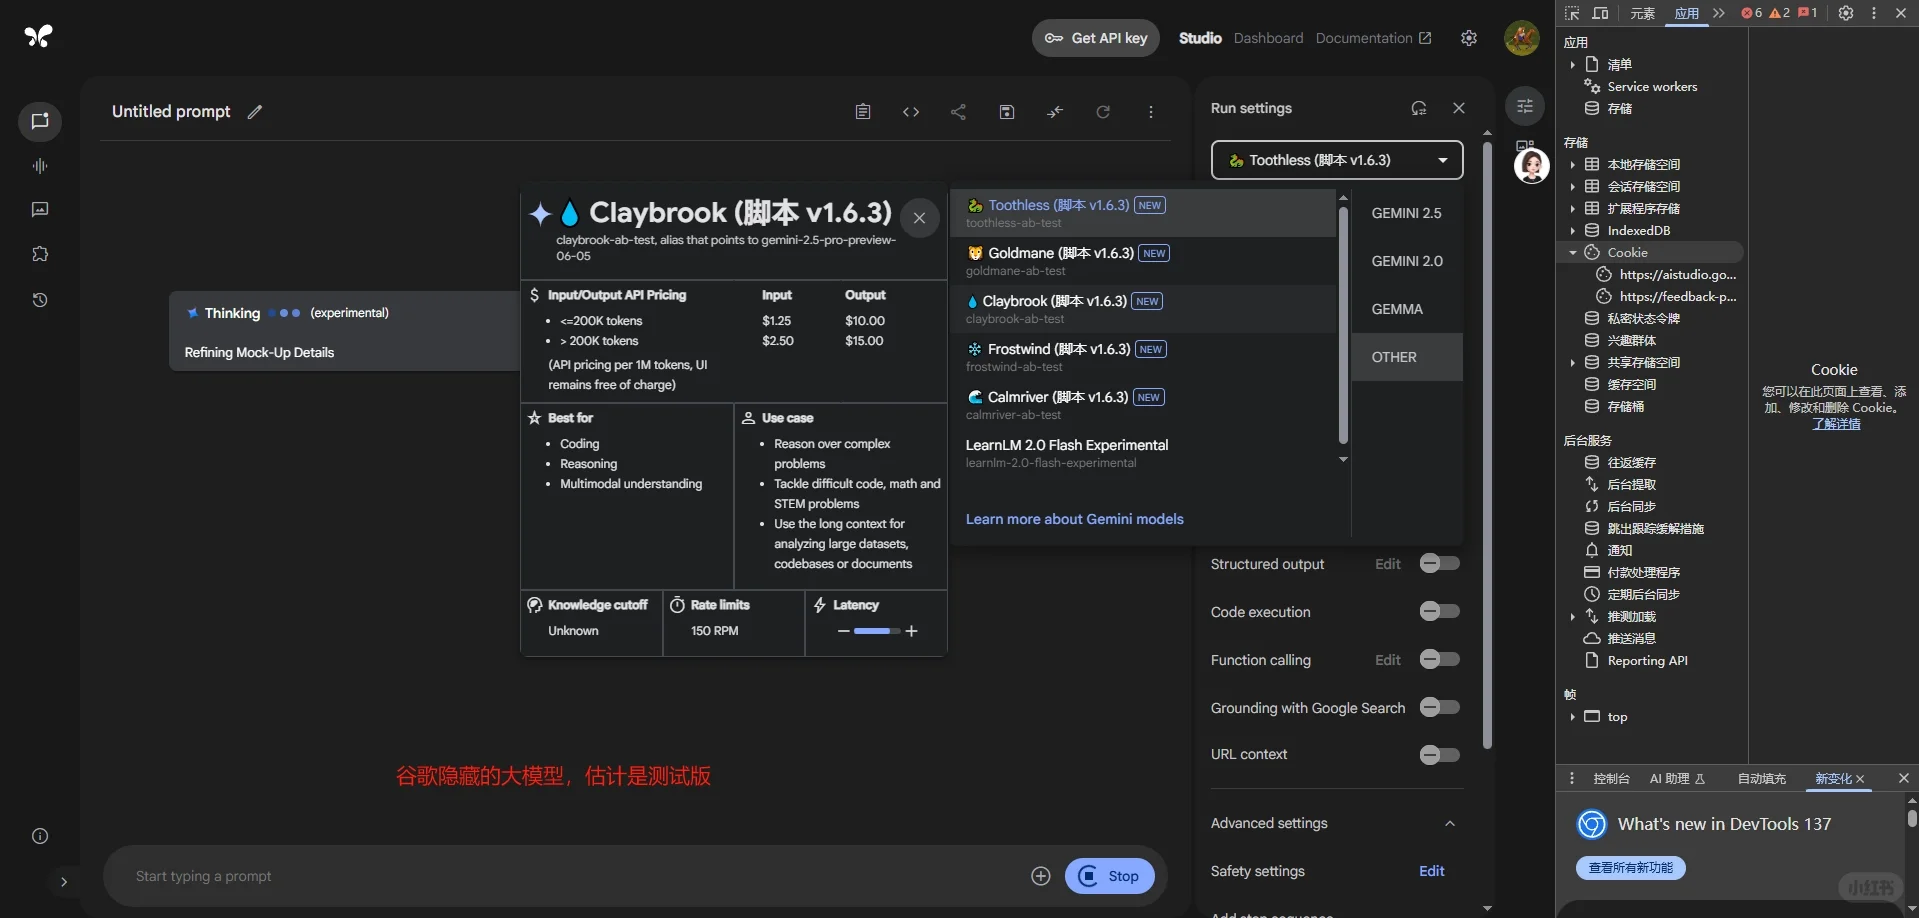Expand the sidebar with bottom chevron

[x=64, y=882]
